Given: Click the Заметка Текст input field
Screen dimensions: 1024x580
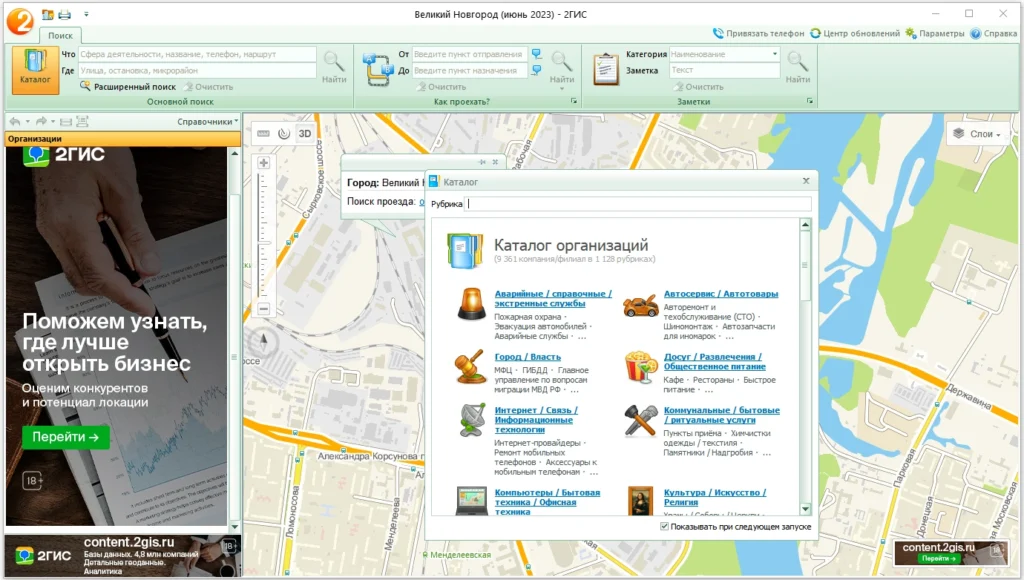Looking at the screenshot, I should pos(725,70).
